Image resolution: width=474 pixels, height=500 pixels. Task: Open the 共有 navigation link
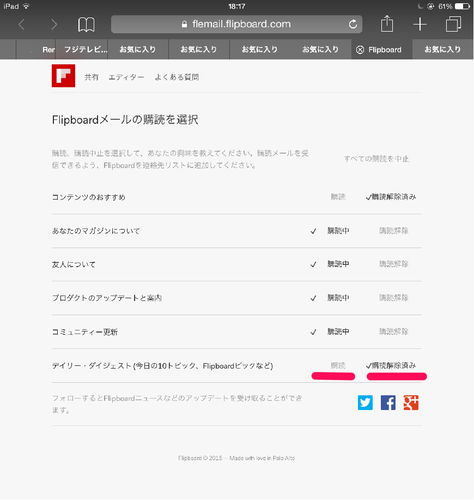(x=91, y=77)
